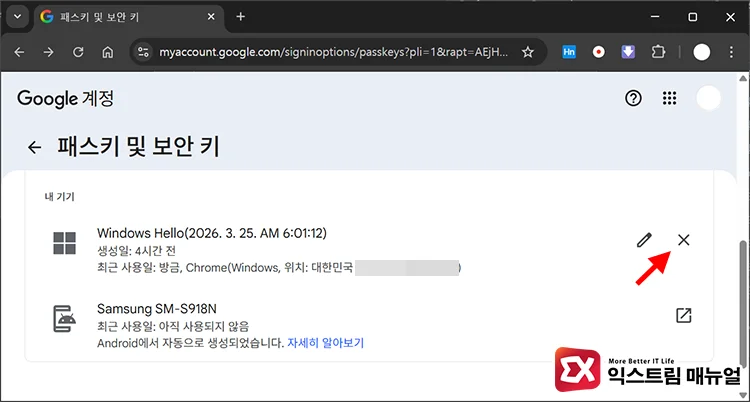Close the 패스키 및 보안 키 tab
This screenshot has height=402, width=750.
[x=211, y=17]
